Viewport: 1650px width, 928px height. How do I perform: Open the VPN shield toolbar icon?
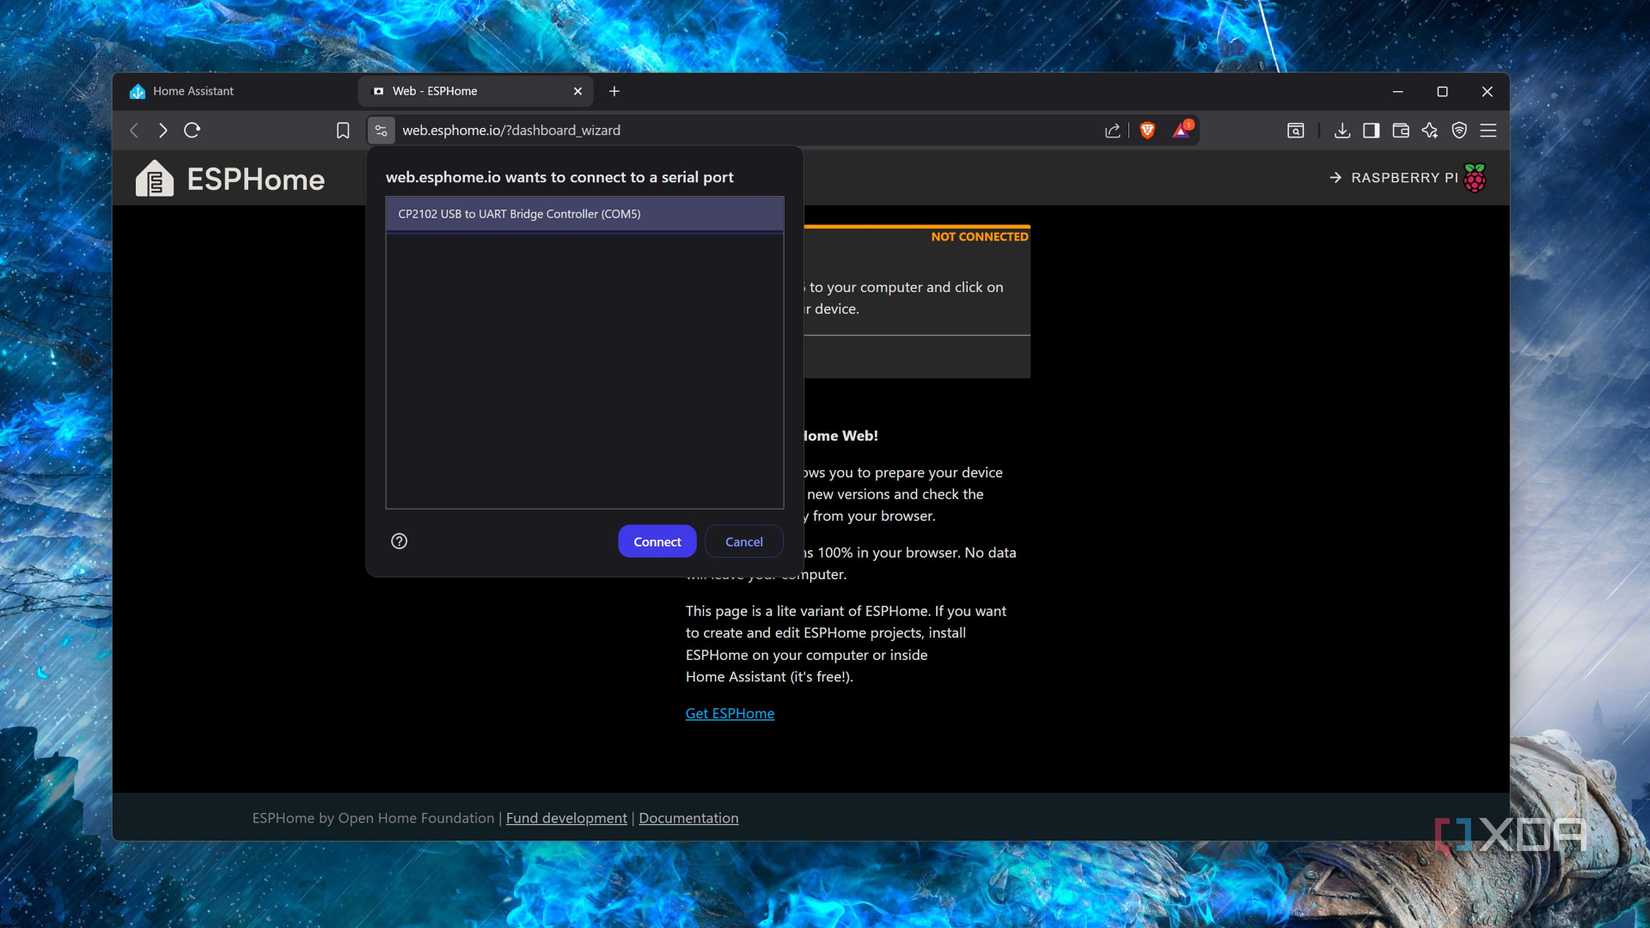click(x=1459, y=130)
